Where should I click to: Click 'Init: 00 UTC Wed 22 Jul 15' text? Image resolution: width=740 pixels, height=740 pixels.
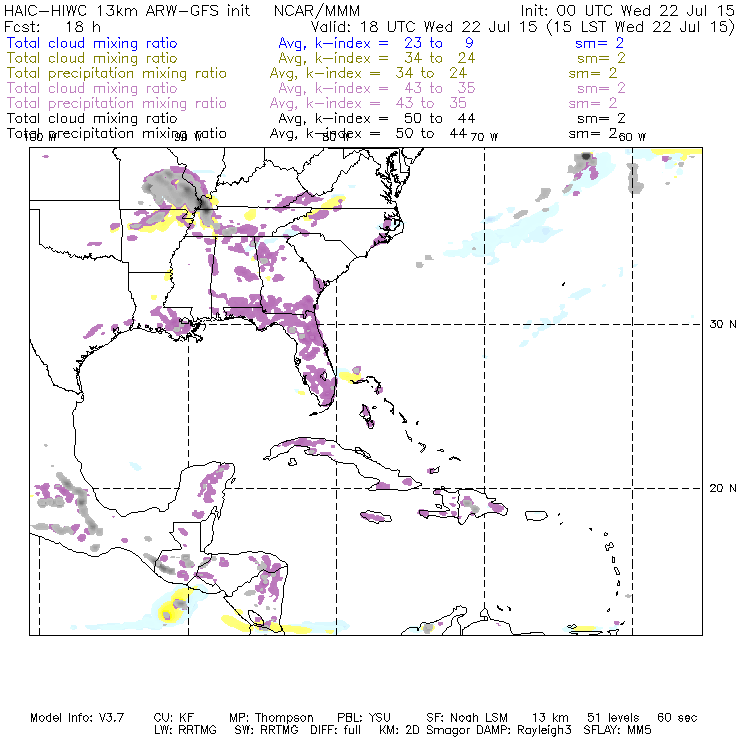(x=627, y=10)
